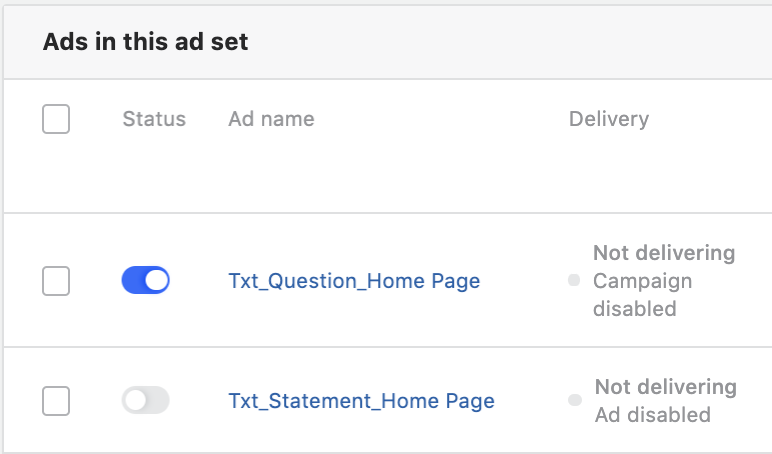Turn off the Txt_Question_Home Page status toggle
The image size is (772, 454).
145,281
